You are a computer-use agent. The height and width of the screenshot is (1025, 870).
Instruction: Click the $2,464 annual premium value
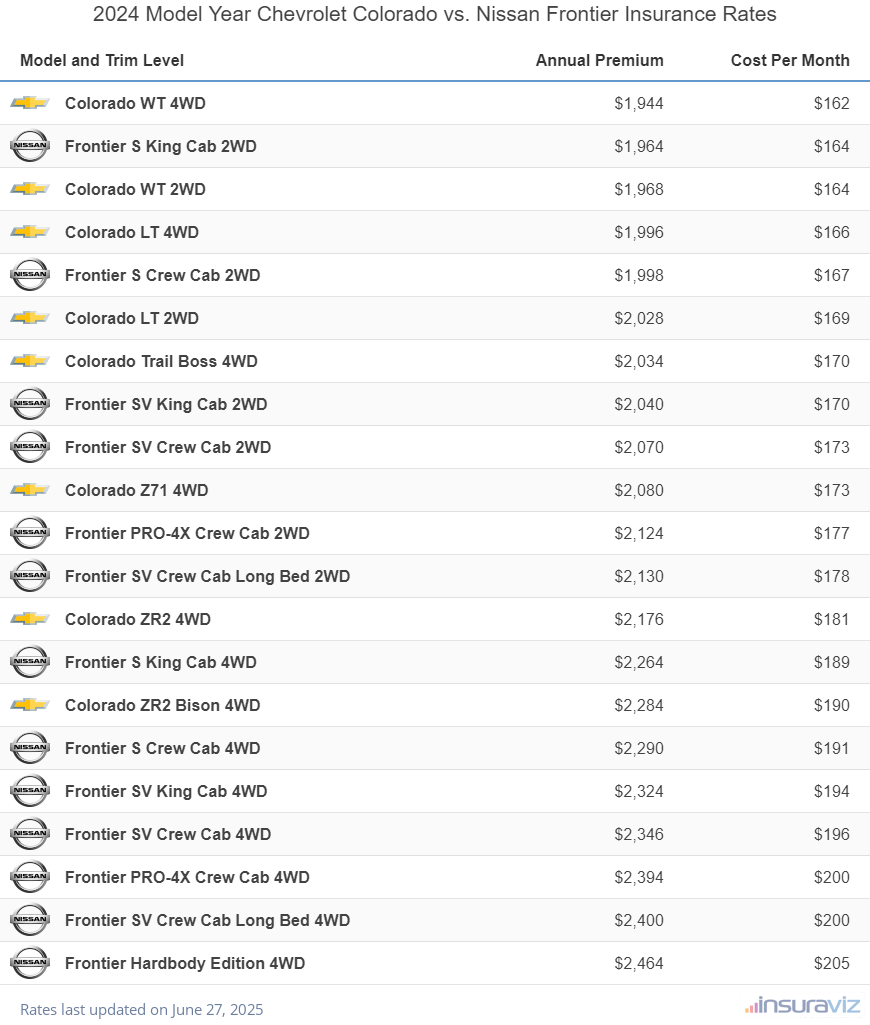pos(639,964)
